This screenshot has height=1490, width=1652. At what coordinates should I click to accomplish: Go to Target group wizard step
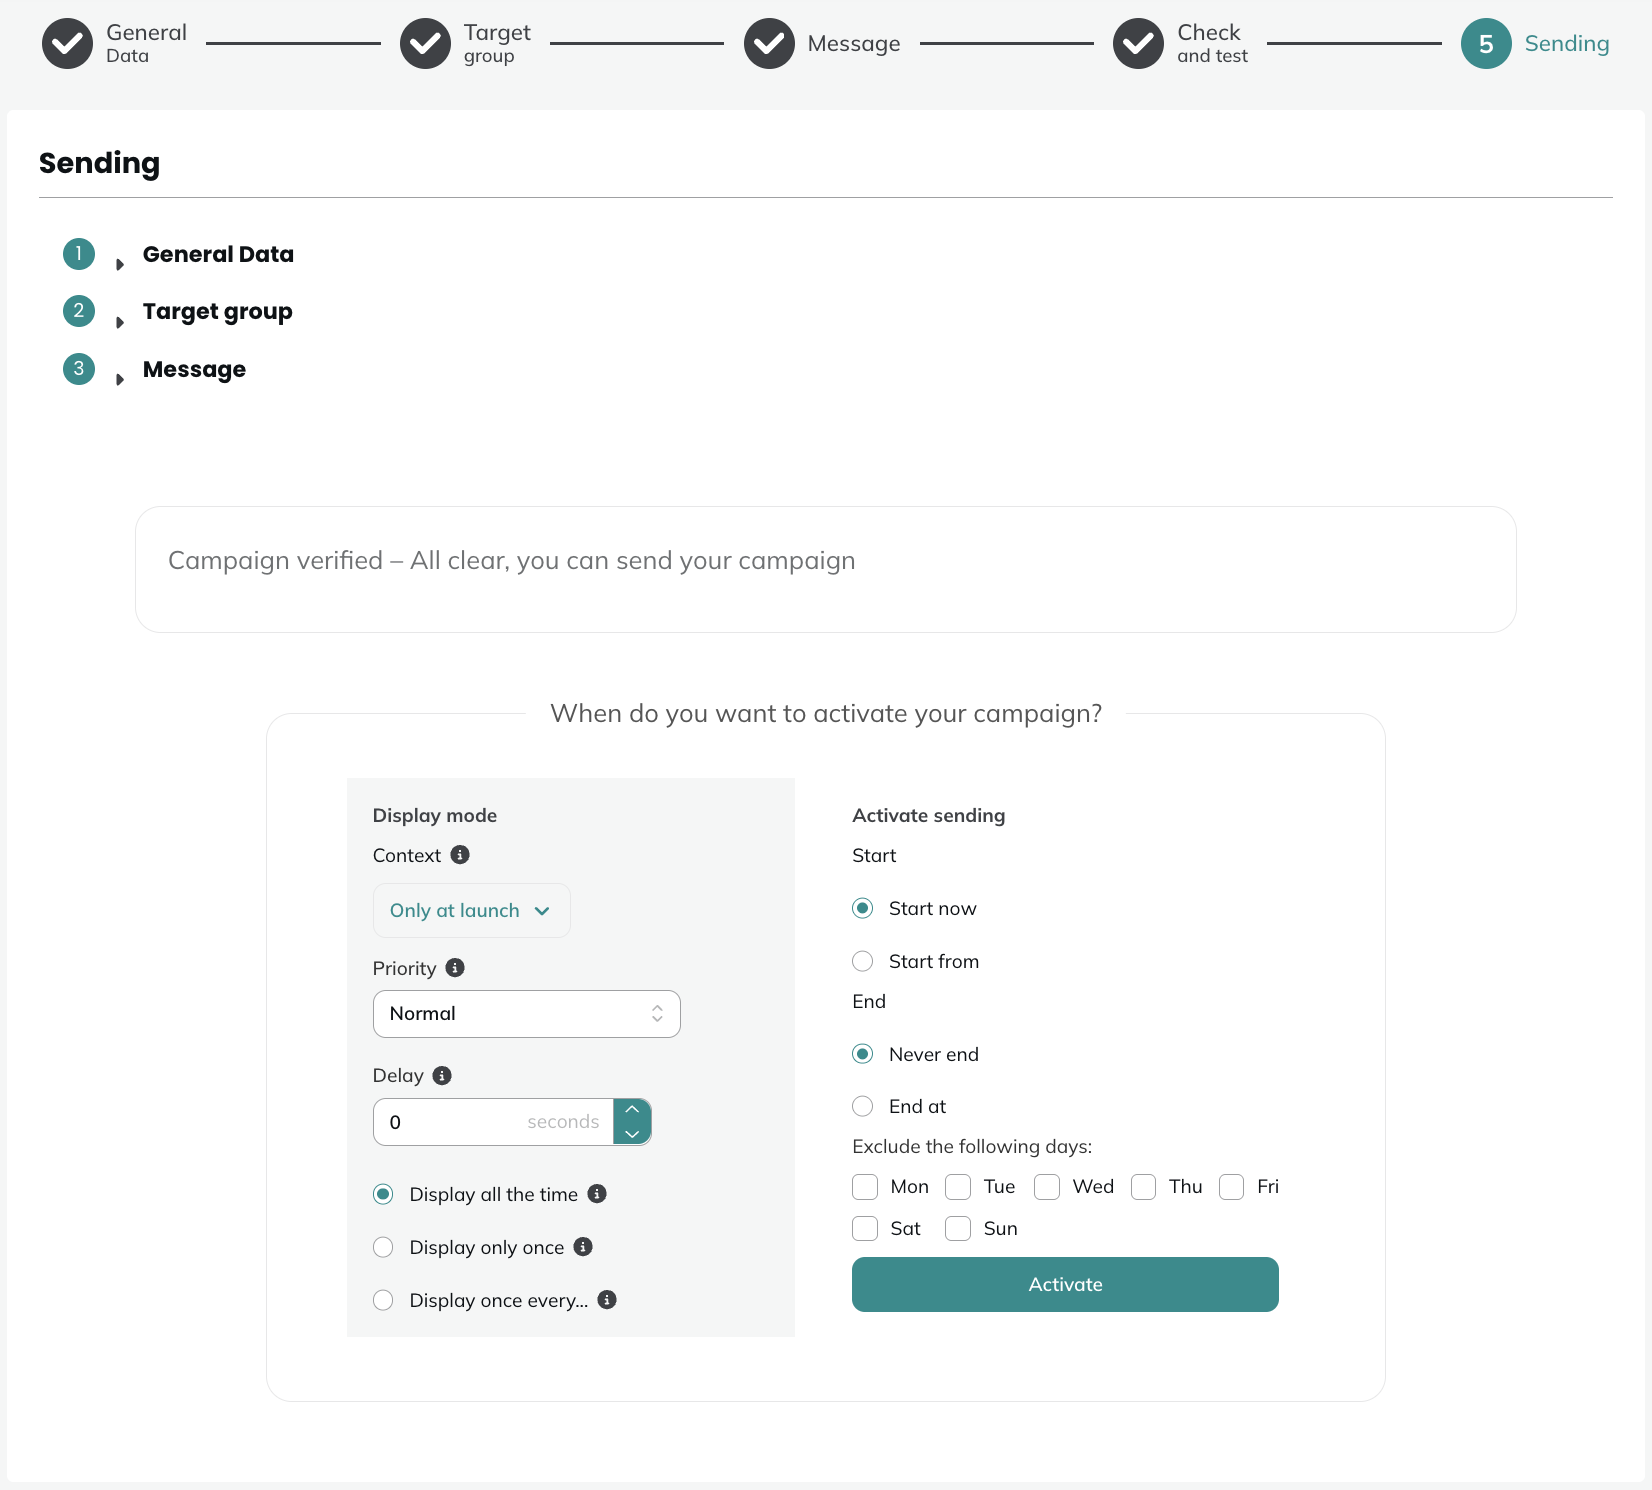(497, 44)
